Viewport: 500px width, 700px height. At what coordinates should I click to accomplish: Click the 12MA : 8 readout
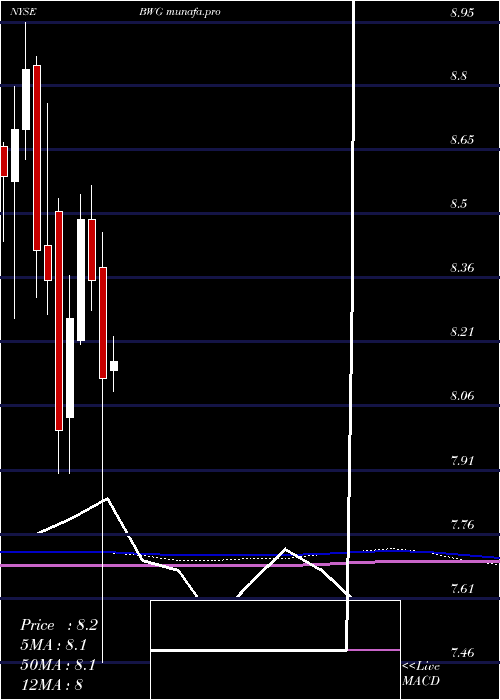(52, 685)
